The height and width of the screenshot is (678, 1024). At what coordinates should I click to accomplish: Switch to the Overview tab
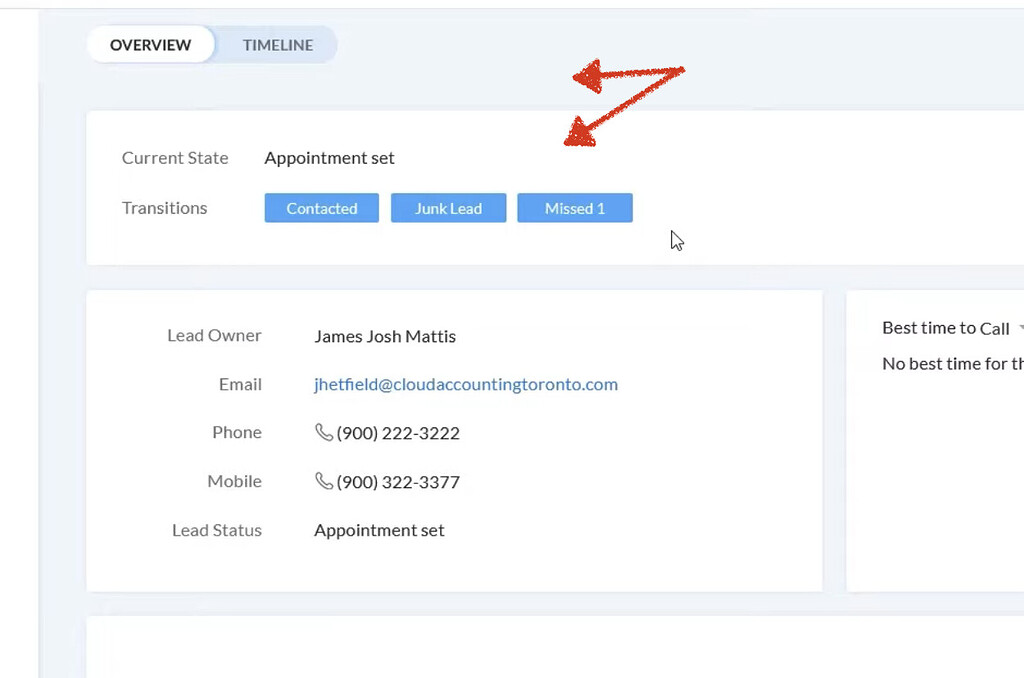[x=150, y=45]
